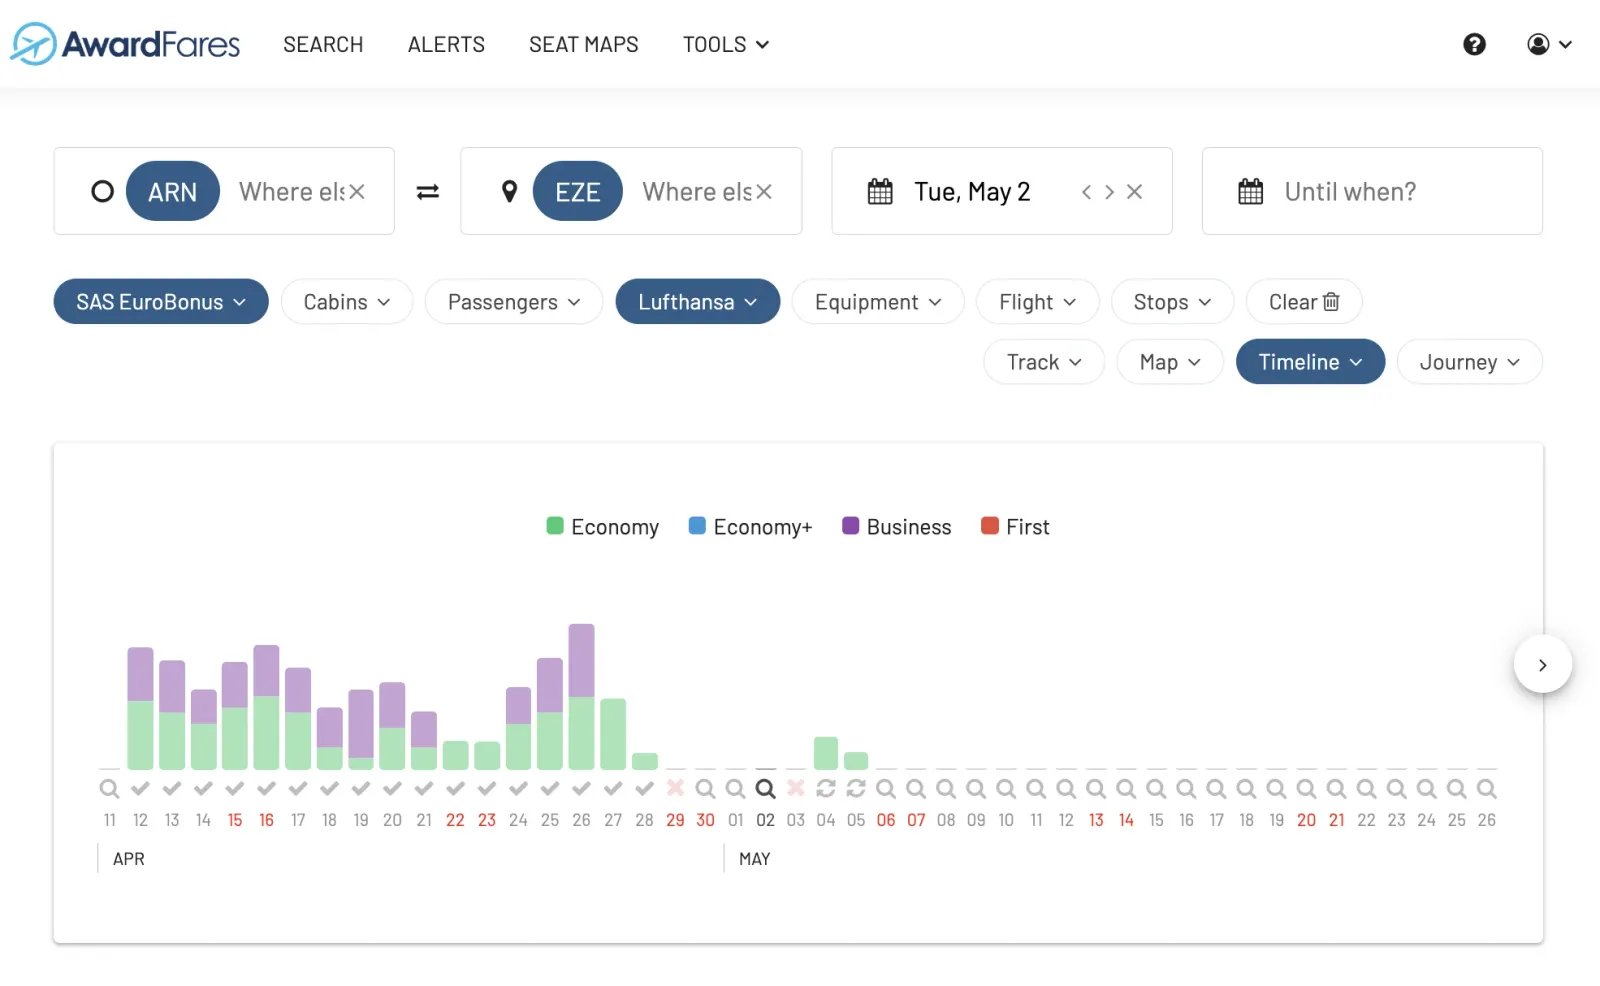Click the Until when calendar icon
This screenshot has height=986, width=1600.
click(1251, 191)
